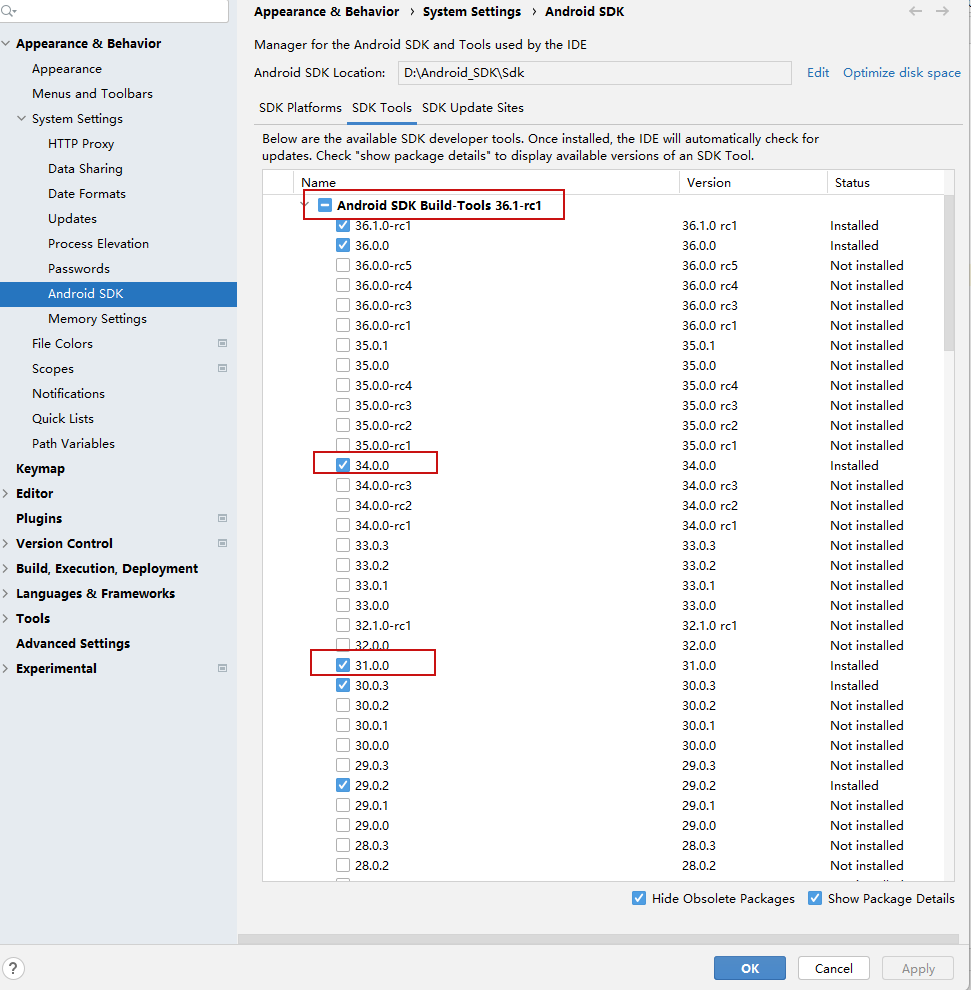Collapse the Android SDK Build-Tools group

[306, 205]
